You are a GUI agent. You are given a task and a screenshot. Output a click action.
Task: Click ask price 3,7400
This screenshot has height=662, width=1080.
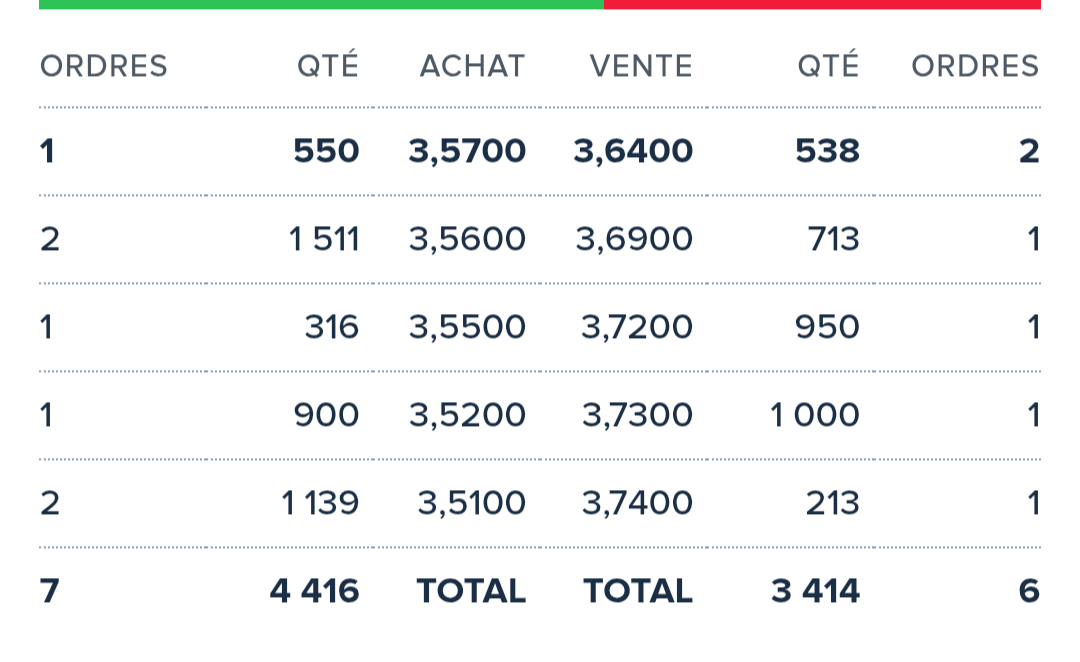[x=637, y=504]
